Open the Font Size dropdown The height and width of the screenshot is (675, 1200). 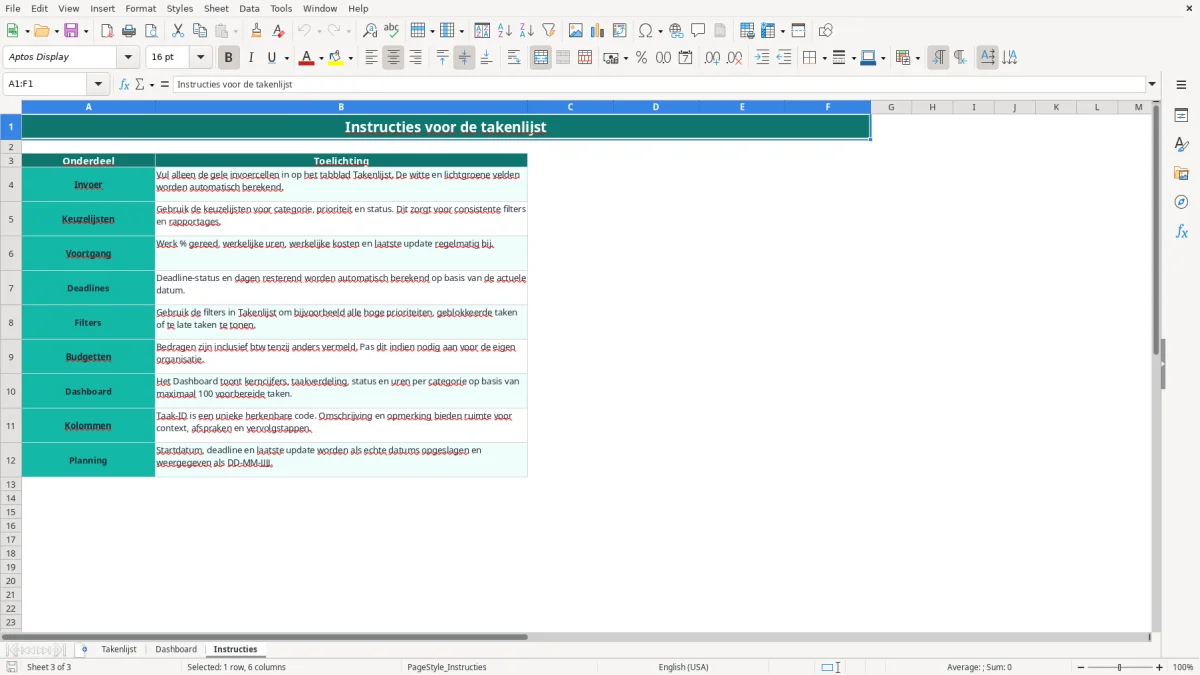coord(200,58)
